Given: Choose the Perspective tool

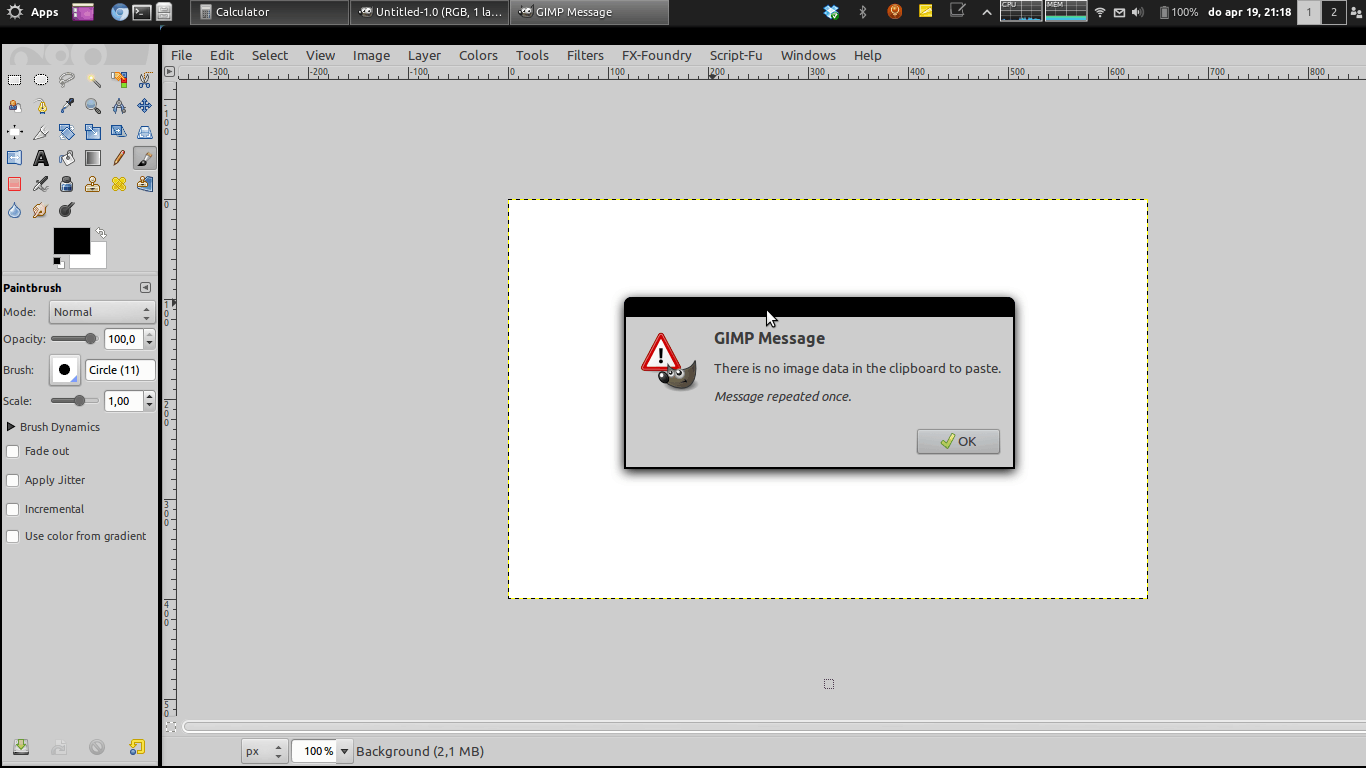Looking at the screenshot, I should pos(145,132).
